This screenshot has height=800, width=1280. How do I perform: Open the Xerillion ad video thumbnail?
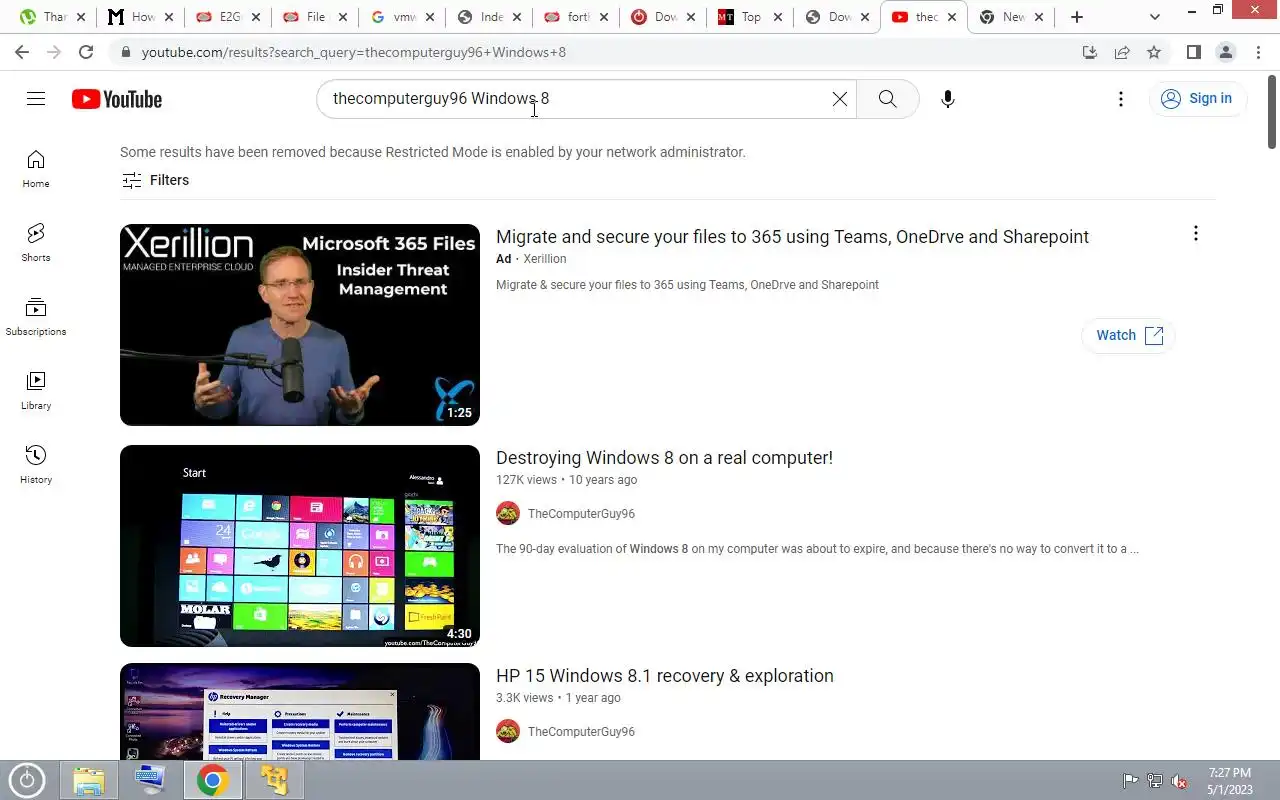click(300, 325)
